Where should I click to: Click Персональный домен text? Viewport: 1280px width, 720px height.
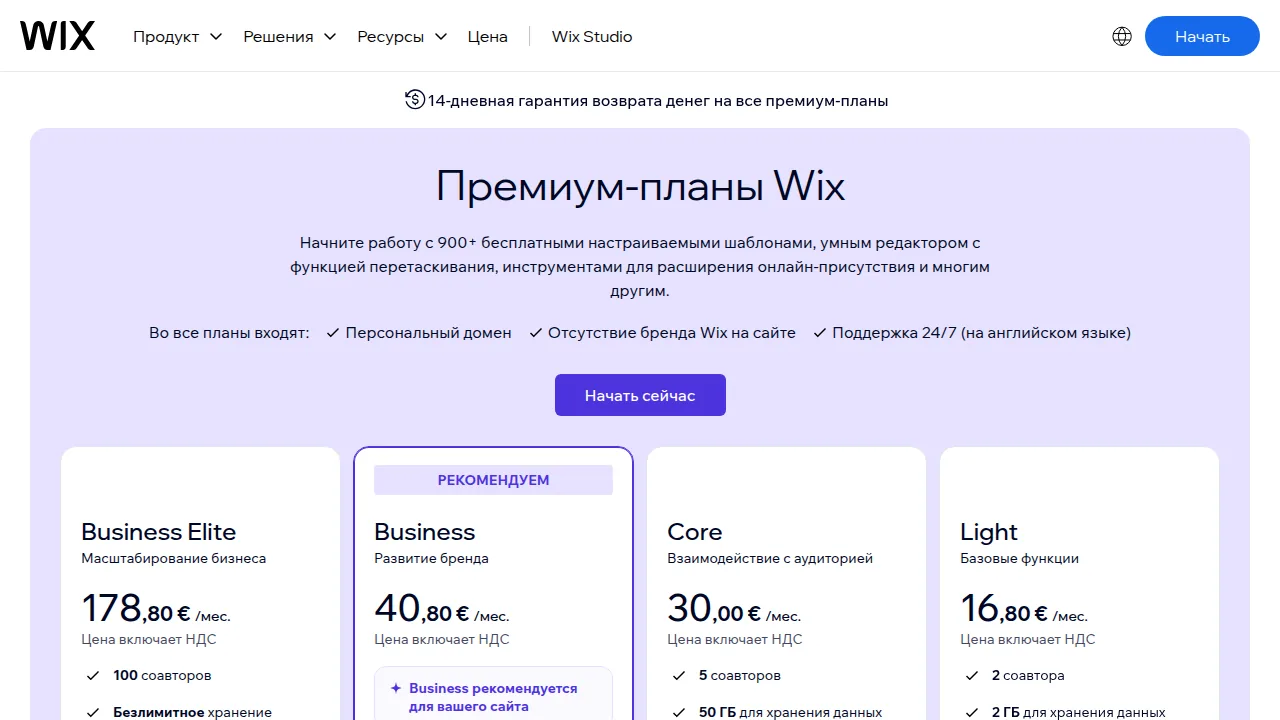[428, 333]
